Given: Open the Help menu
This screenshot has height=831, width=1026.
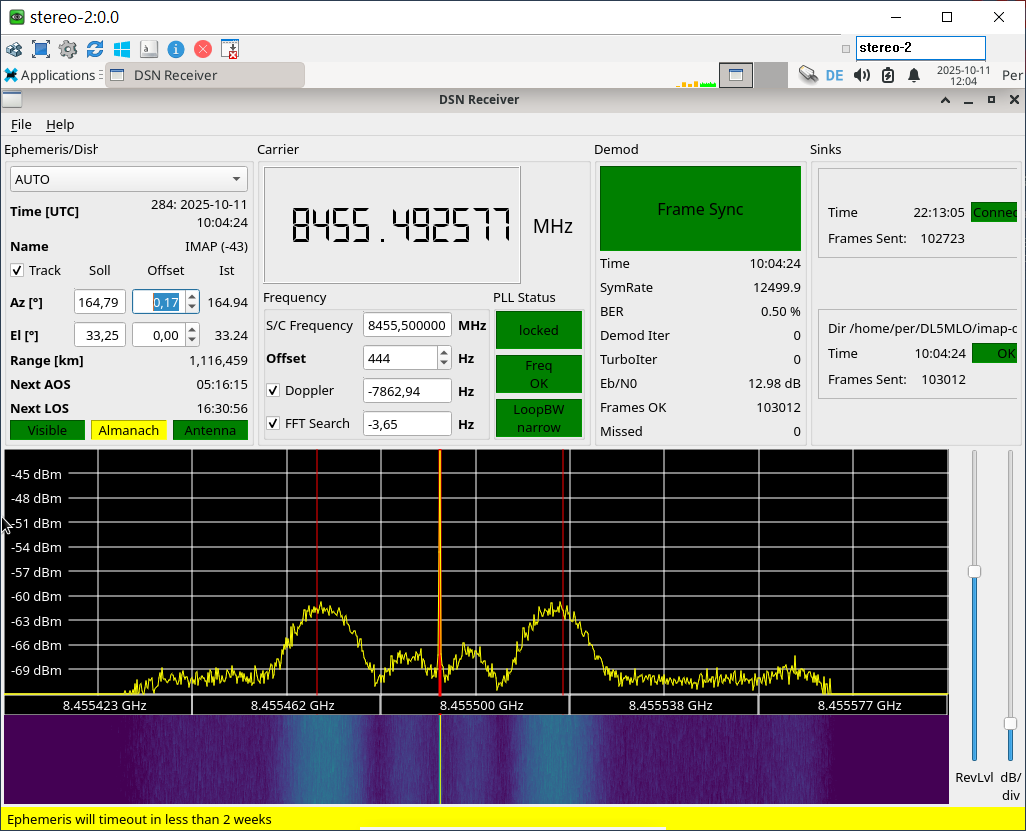Looking at the screenshot, I should pyautogui.click(x=60, y=124).
